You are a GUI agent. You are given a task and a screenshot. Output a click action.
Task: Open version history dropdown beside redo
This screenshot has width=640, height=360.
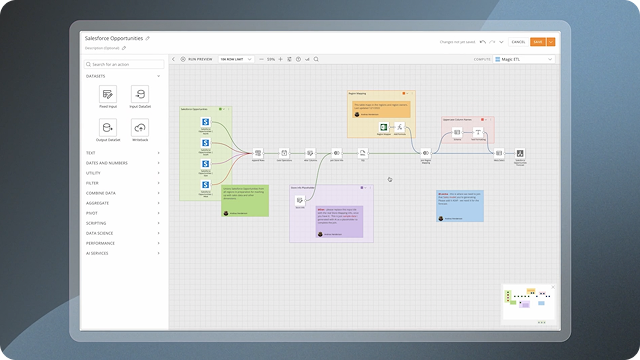coord(501,42)
